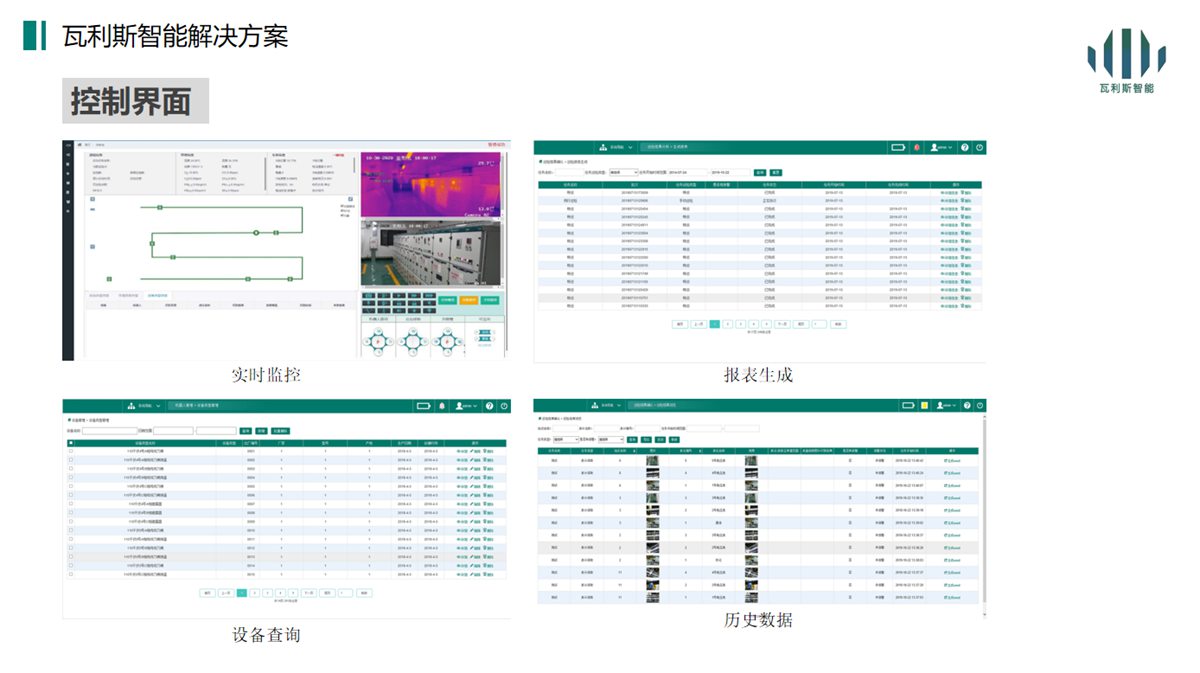The height and width of the screenshot is (673, 1200).
Task: Toggle the select-all checkbox in device query table
Action: point(70,442)
